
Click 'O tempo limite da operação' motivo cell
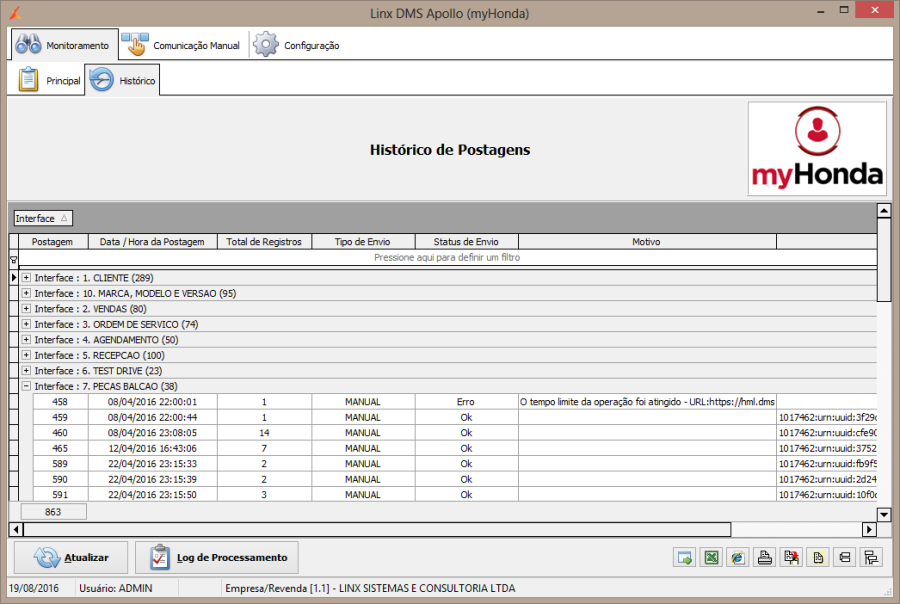click(x=647, y=402)
